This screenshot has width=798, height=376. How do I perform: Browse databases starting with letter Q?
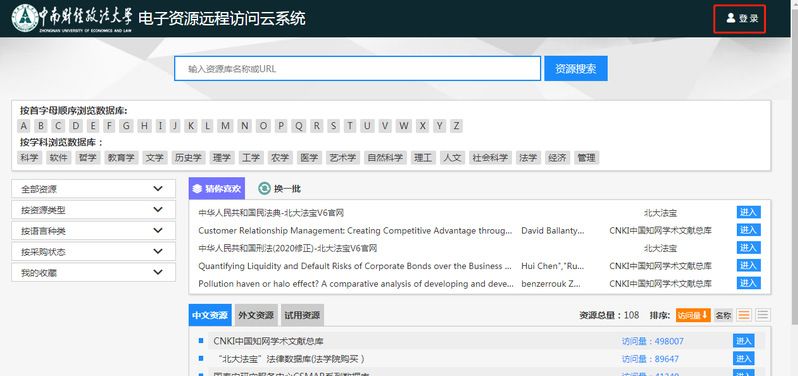point(298,126)
